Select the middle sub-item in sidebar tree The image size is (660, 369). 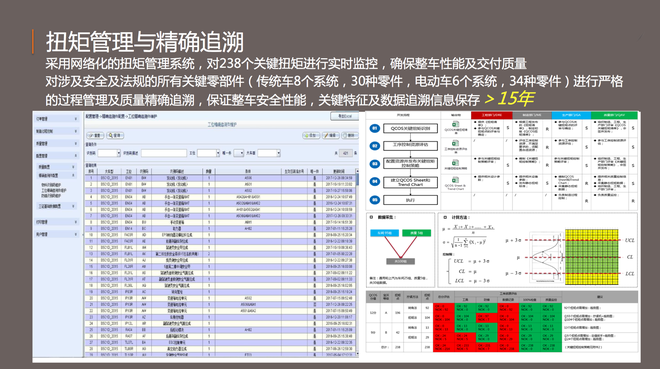[53, 191]
